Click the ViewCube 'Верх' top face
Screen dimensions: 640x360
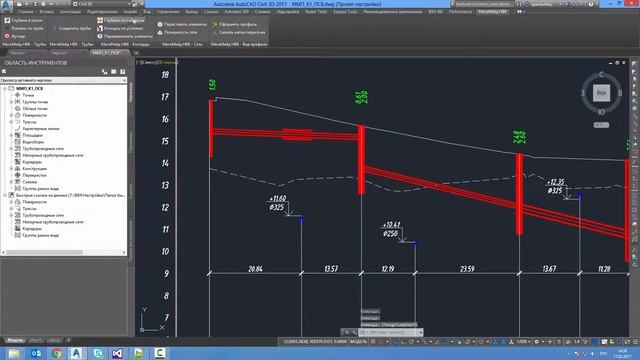(x=601, y=93)
